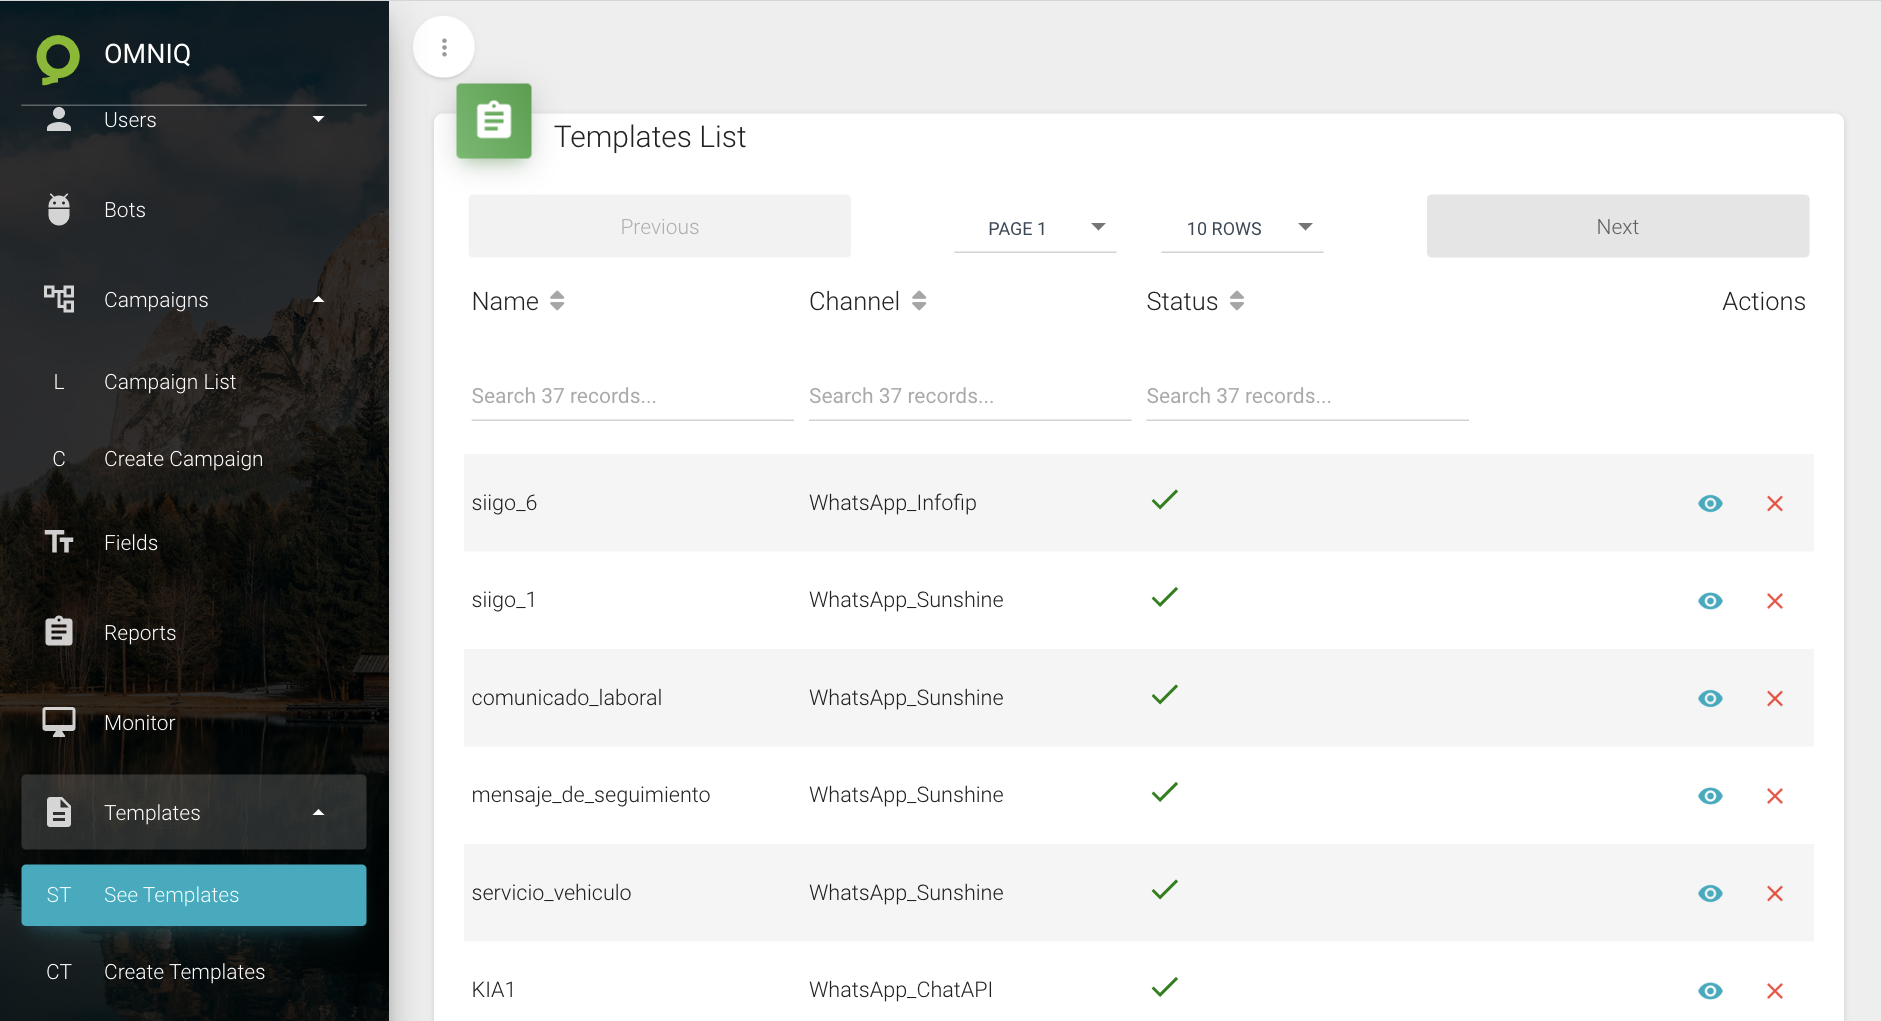Open Bots from the sidebar
Image resolution: width=1881 pixels, height=1021 pixels.
coord(125,210)
